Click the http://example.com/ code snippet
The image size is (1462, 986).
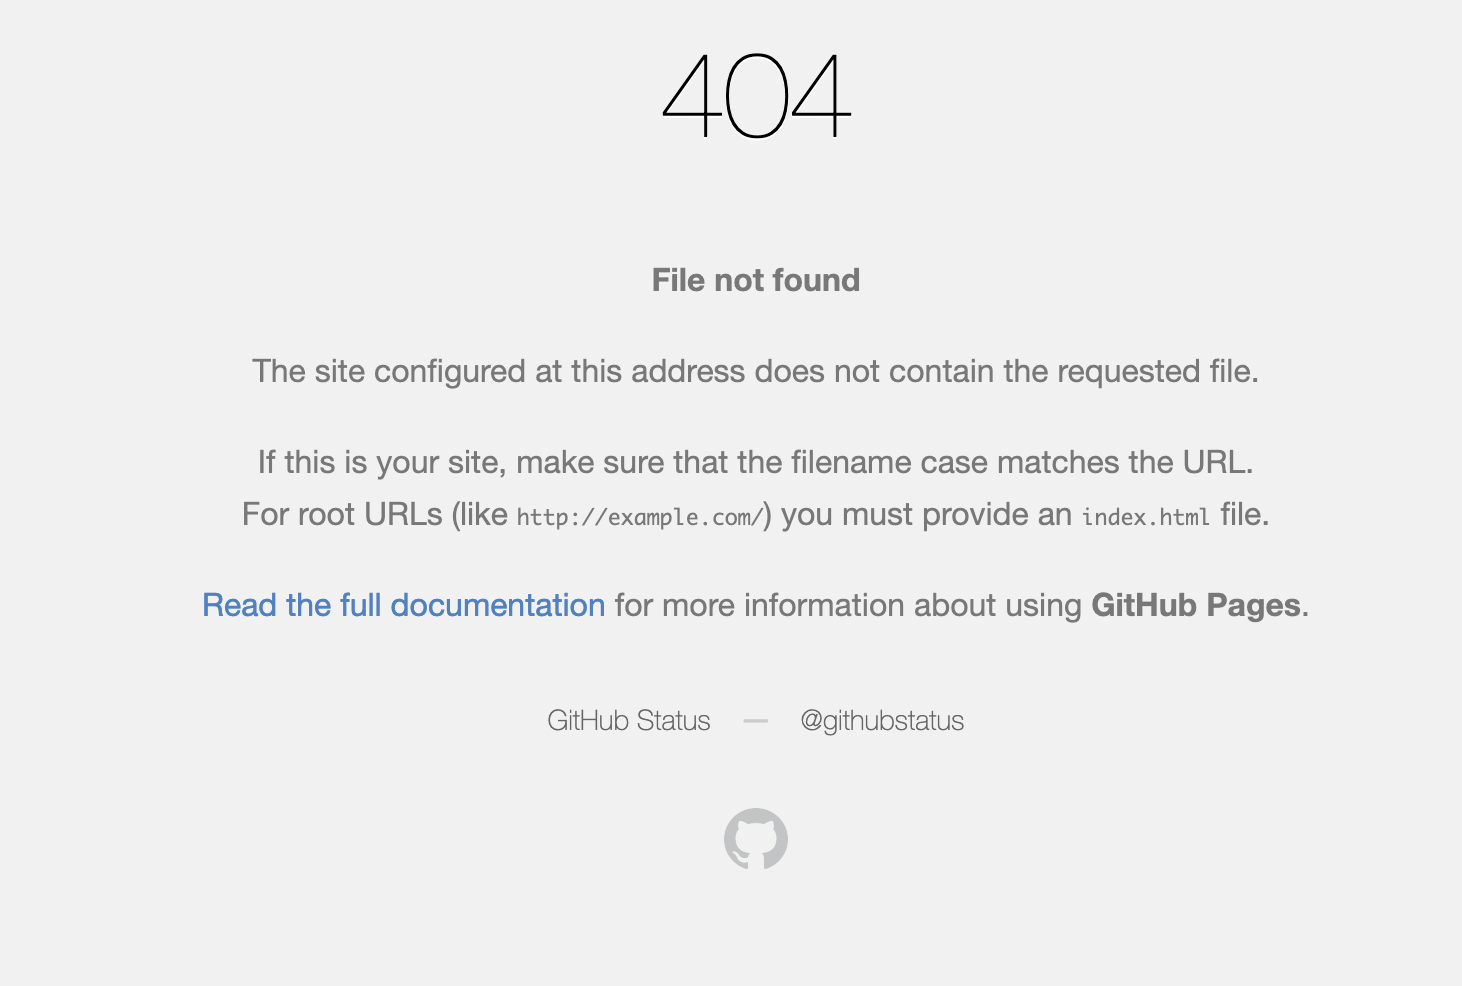[x=640, y=517]
